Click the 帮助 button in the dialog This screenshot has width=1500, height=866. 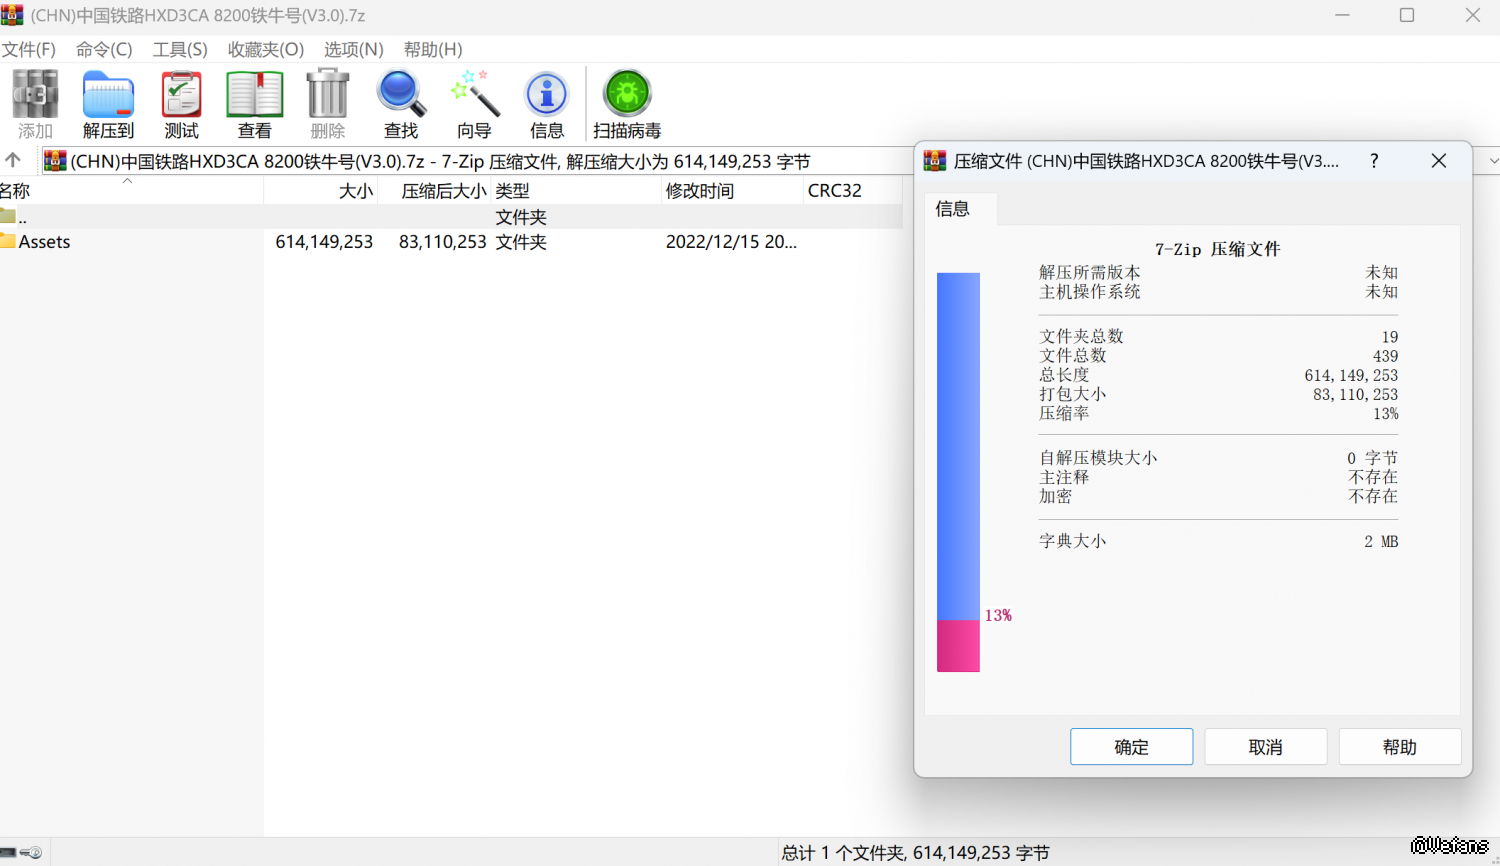pos(1399,747)
